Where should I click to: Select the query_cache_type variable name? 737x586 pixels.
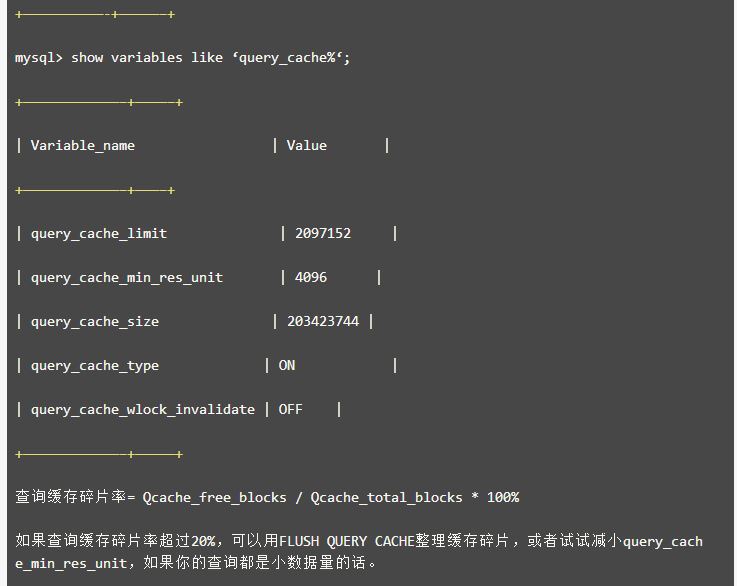coord(94,366)
